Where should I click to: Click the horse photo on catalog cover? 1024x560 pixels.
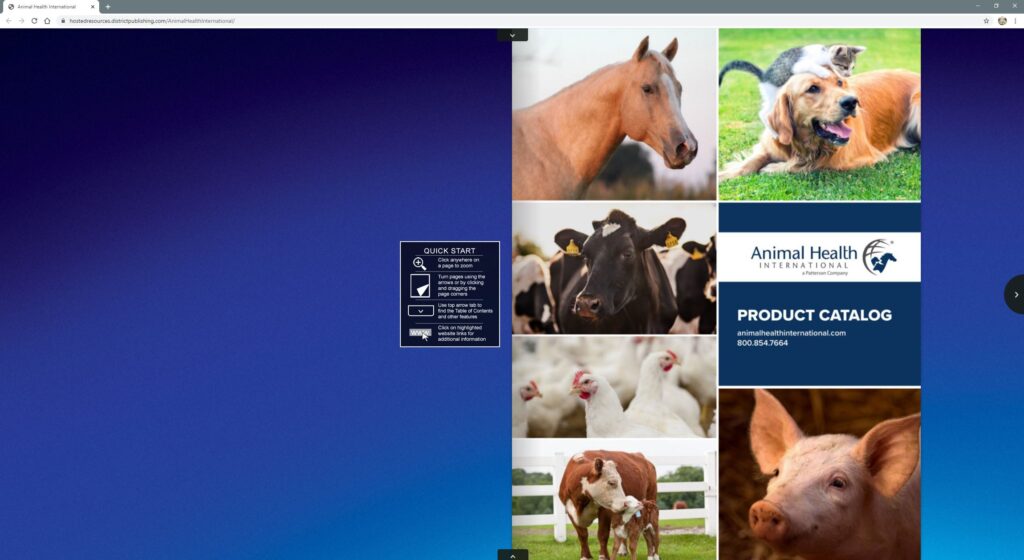(614, 114)
